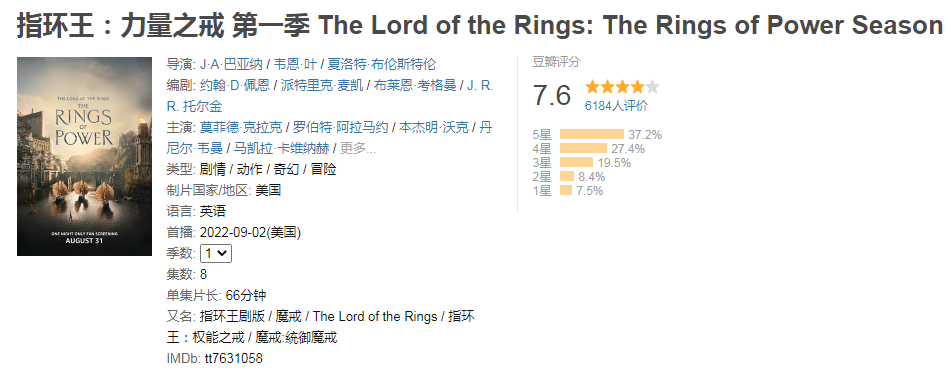This screenshot has height=377, width=946.
Task: Open writer 派特里克·麦凯 link
Action: [x=322, y=85]
